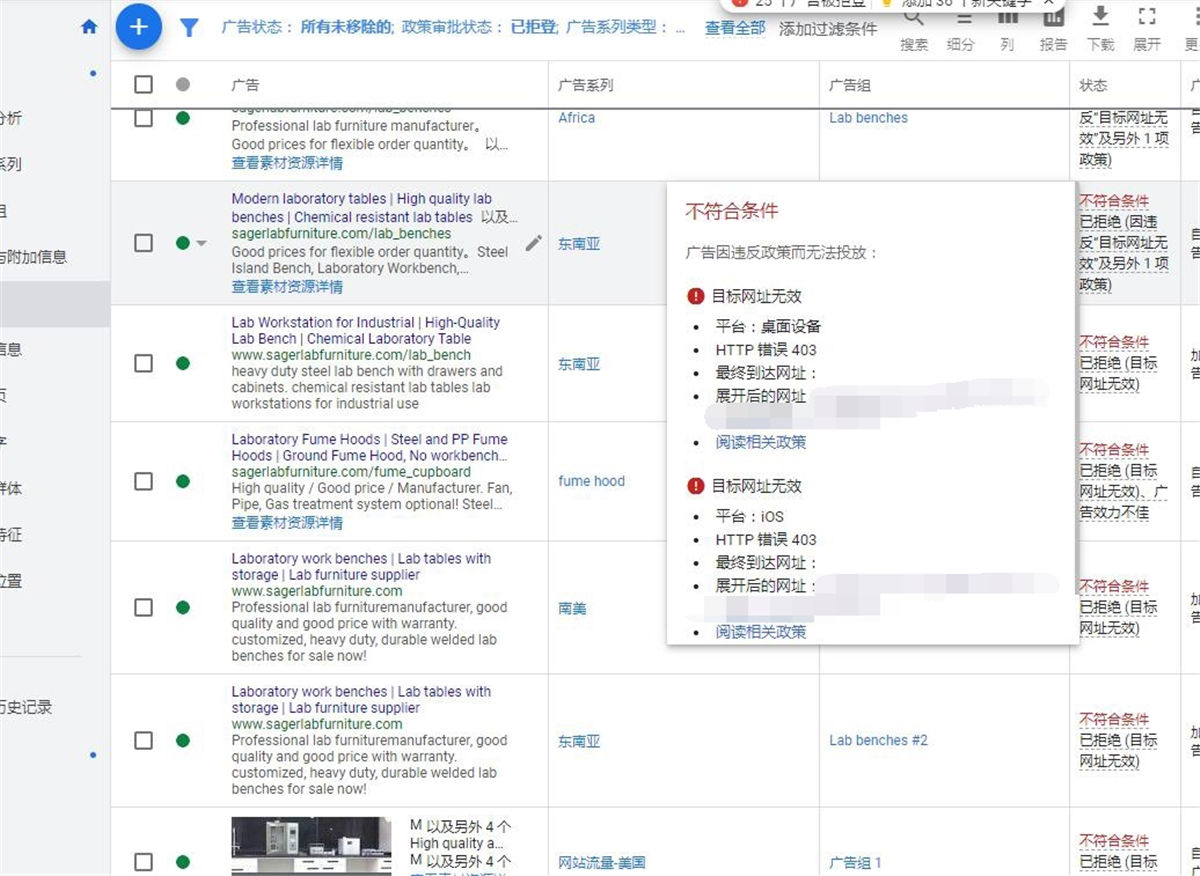Open the Lab benches #2 ad group
The height and width of the screenshot is (876, 1200).
coord(878,740)
